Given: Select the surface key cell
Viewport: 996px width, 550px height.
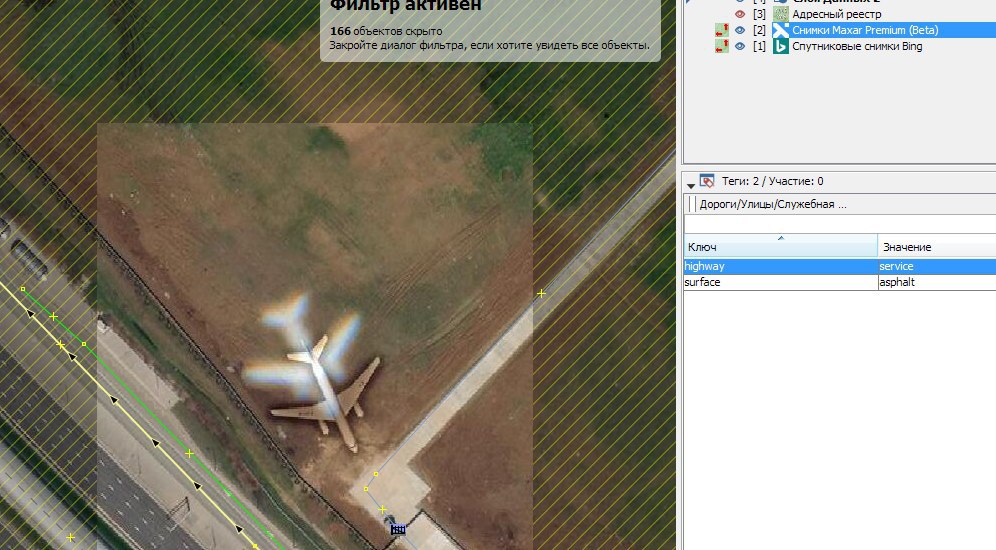Looking at the screenshot, I should (781, 282).
